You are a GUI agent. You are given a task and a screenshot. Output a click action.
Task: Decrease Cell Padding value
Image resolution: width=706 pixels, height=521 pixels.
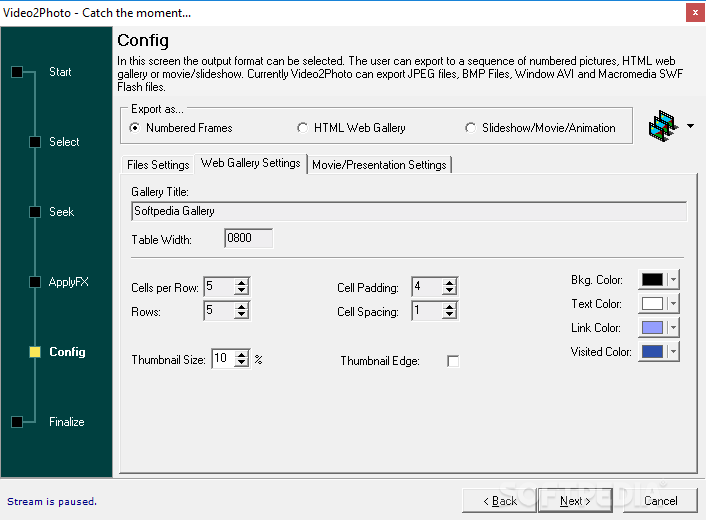[x=449, y=290]
